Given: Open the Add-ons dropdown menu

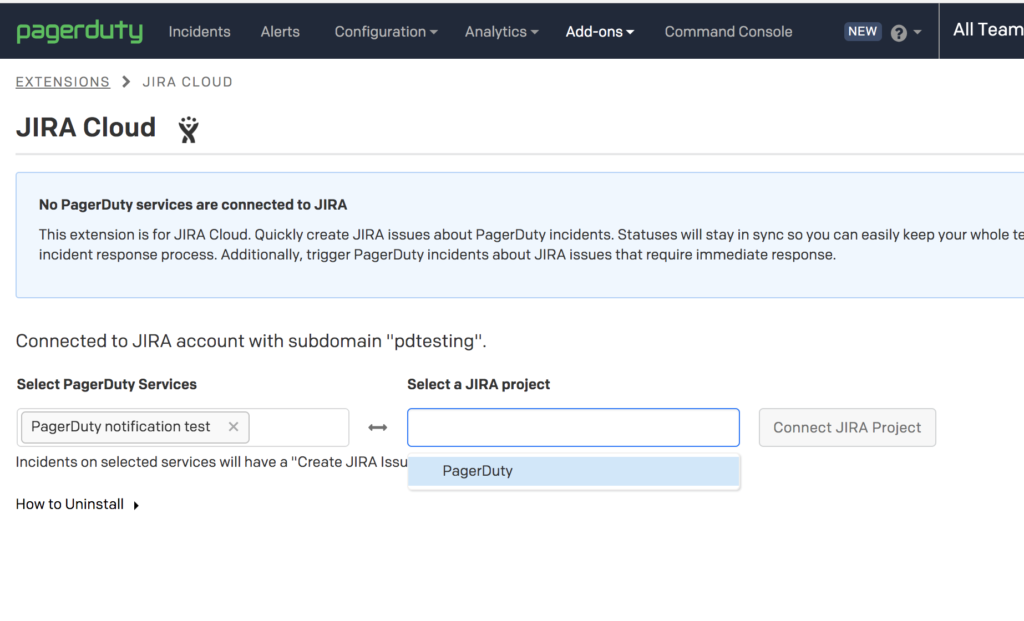Looking at the screenshot, I should (x=600, y=31).
